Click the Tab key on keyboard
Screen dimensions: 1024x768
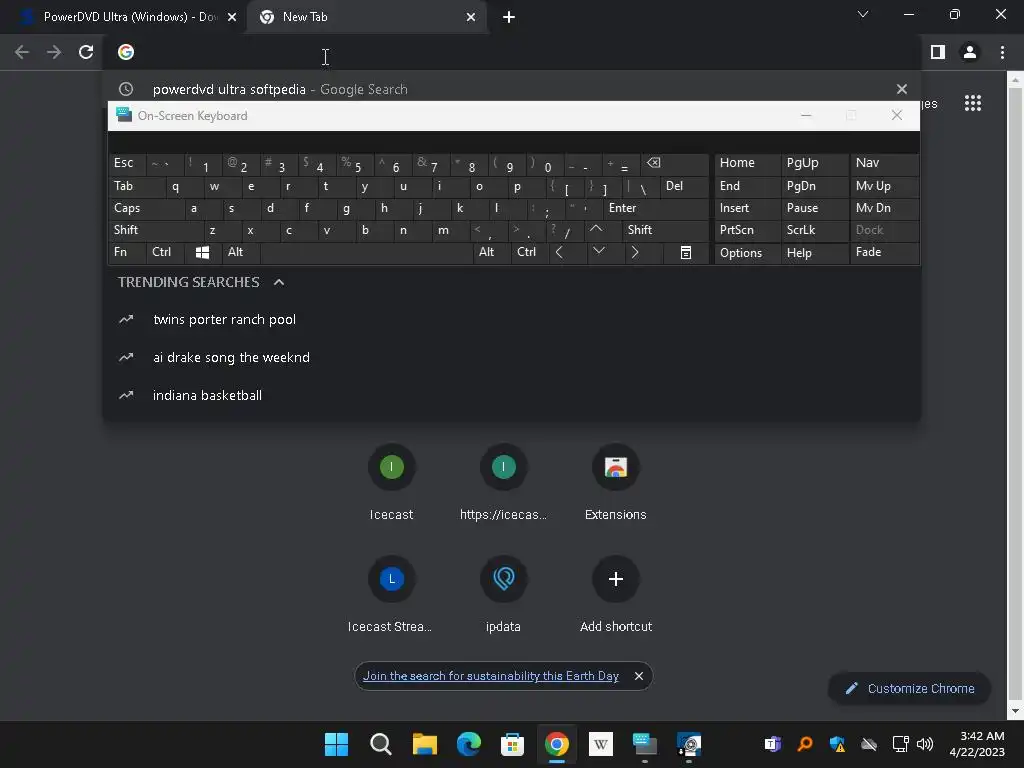[x=136, y=187]
